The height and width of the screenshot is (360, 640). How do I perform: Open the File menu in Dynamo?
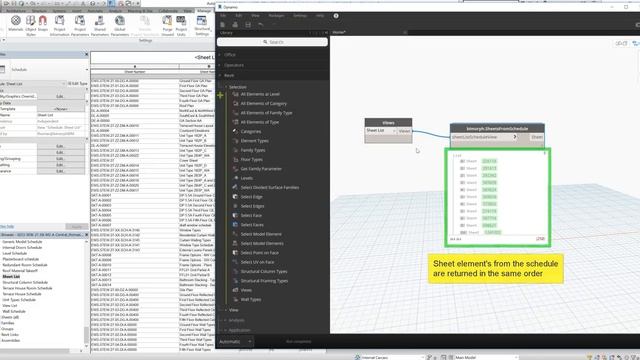tap(223, 16)
